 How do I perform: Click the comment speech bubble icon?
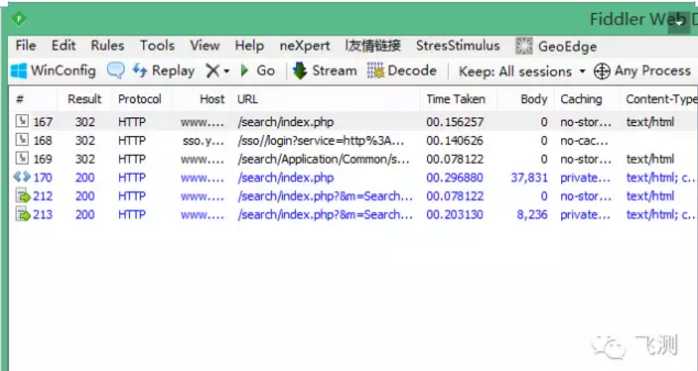pyautogui.click(x=116, y=71)
